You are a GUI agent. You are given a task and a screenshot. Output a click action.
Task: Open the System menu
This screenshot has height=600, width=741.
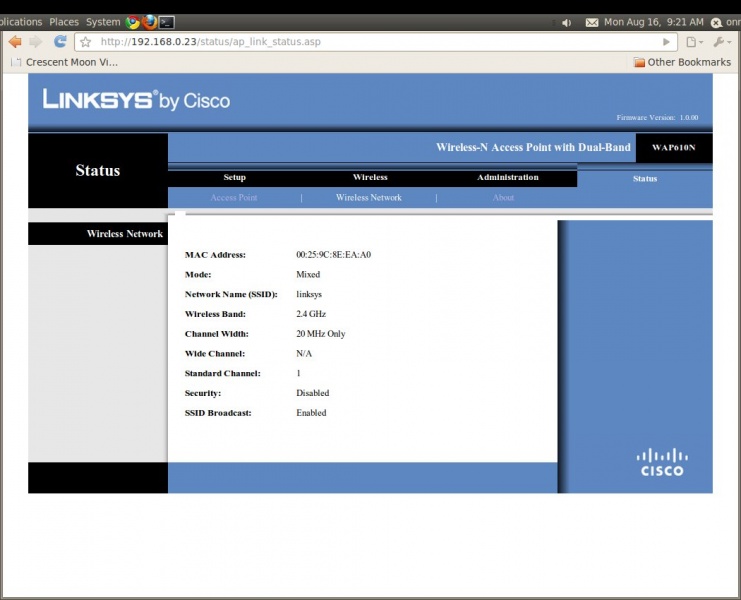pos(102,21)
